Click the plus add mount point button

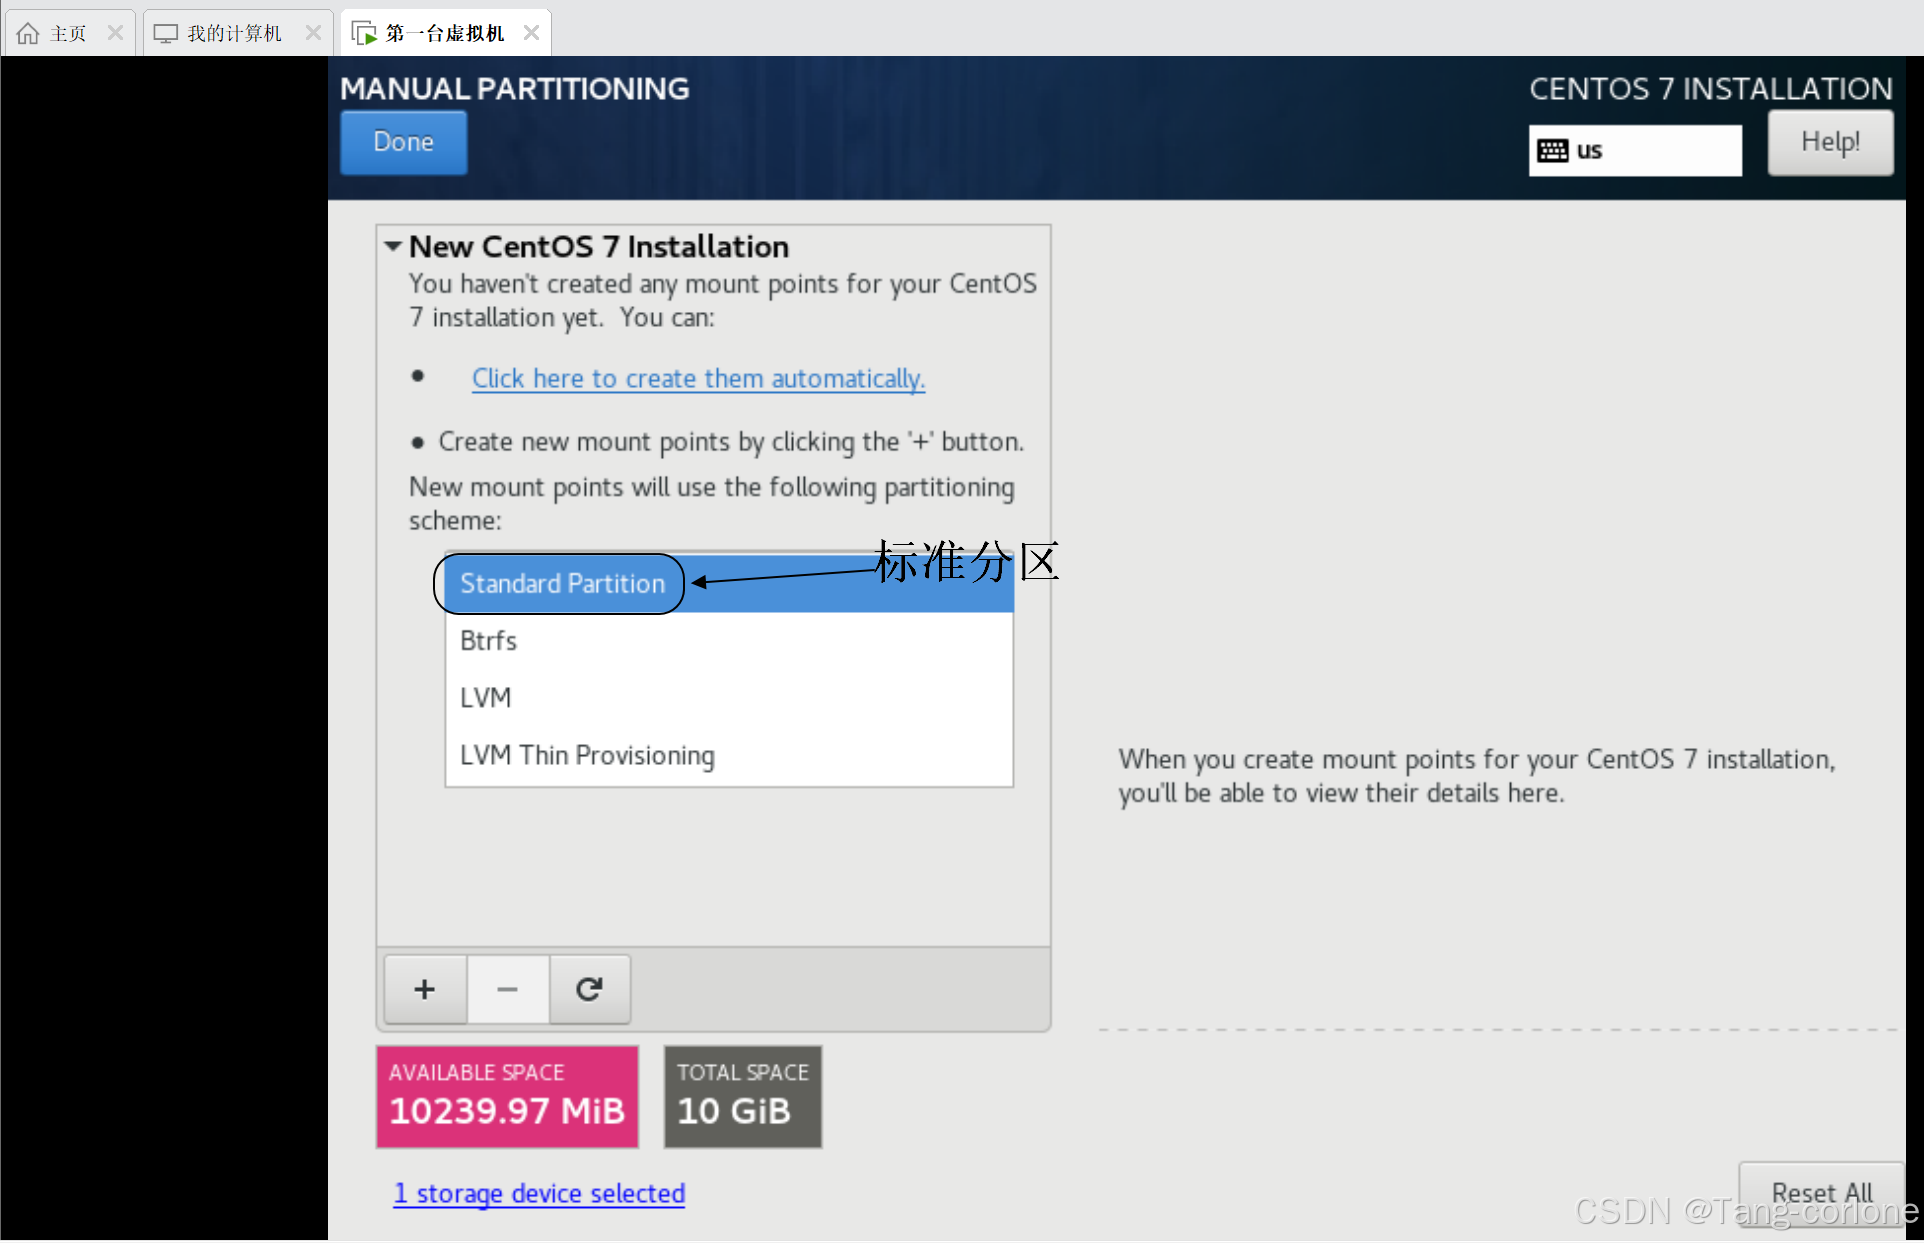coord(425,989)
